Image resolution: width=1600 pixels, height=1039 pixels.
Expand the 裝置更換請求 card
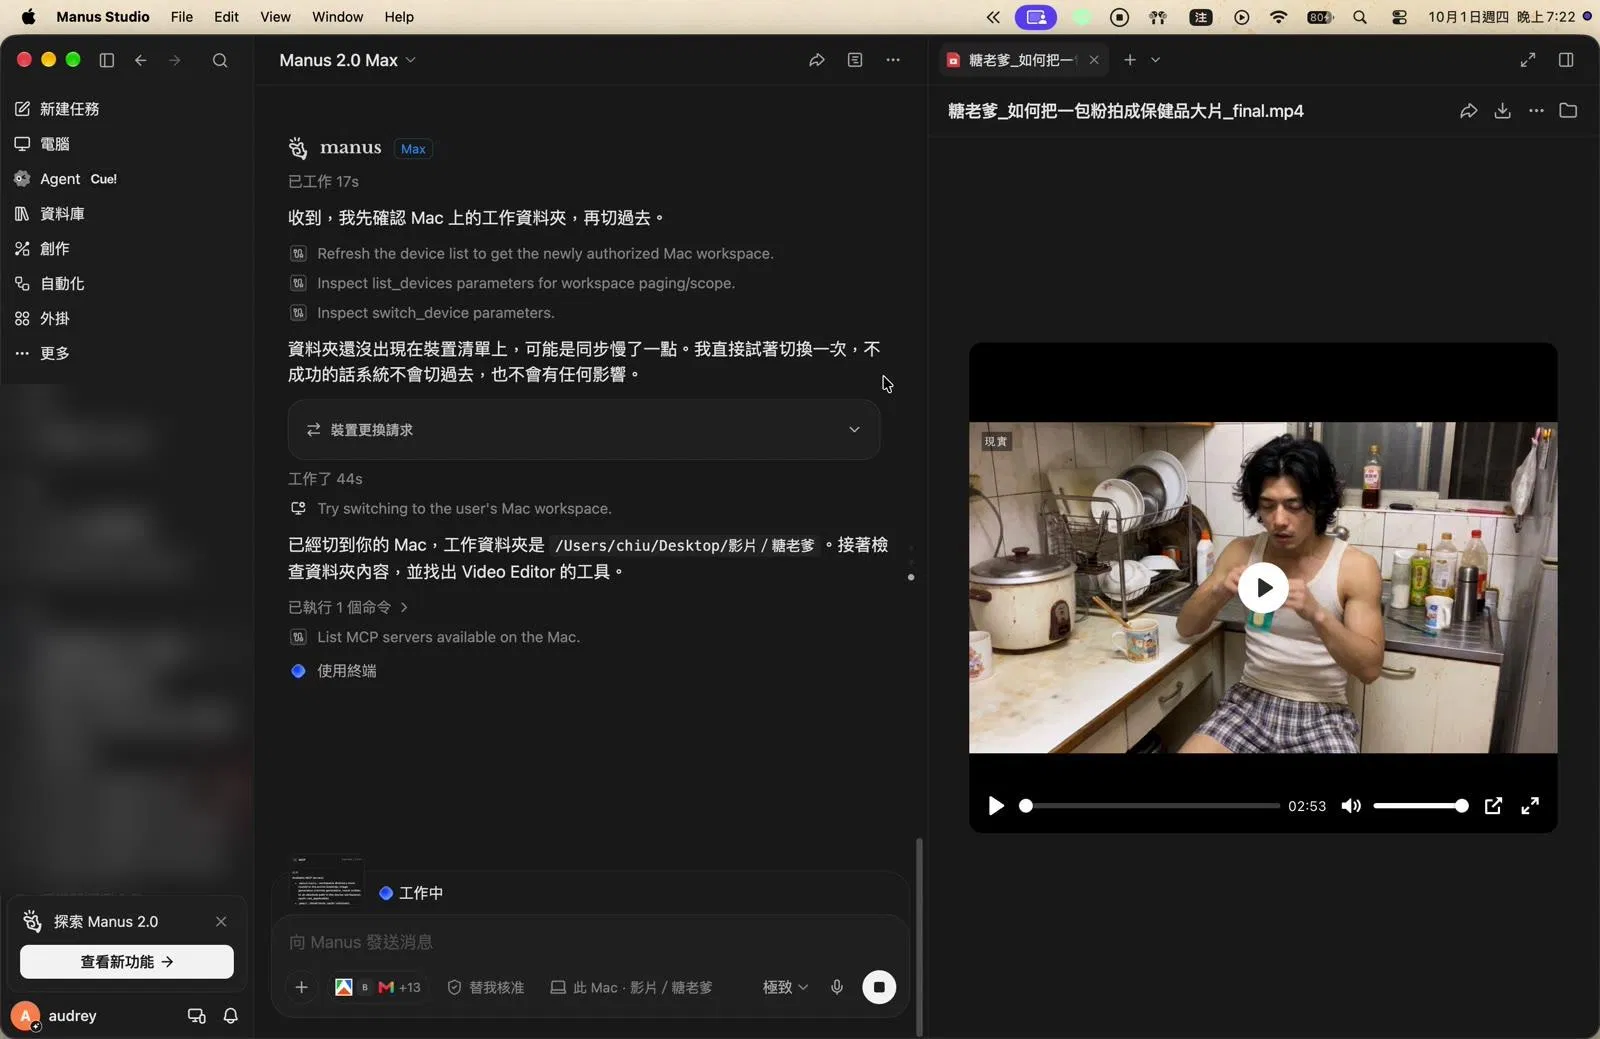584,430
